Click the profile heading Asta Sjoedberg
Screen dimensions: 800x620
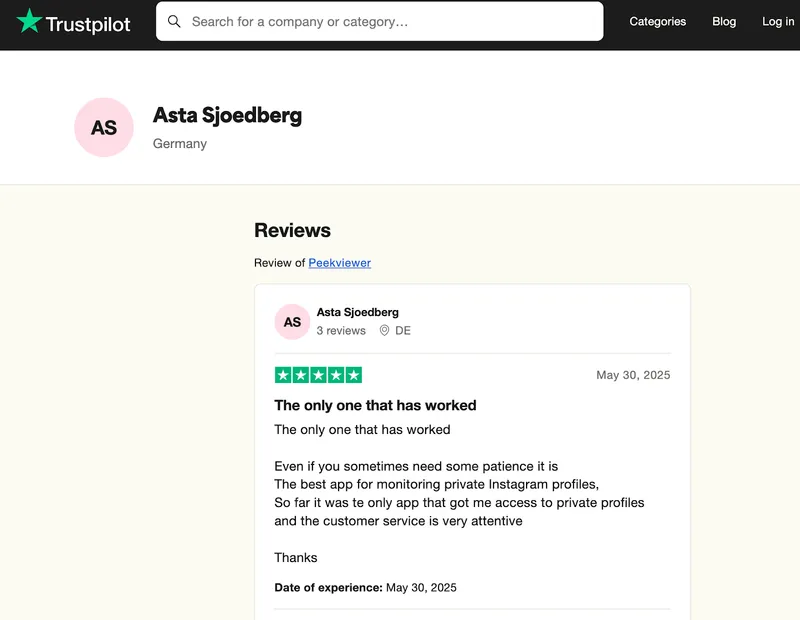tap(227, 115)
